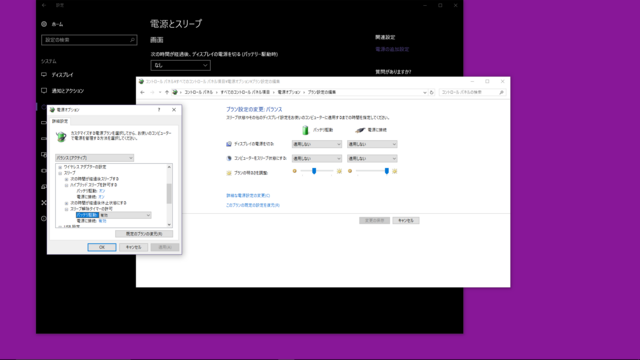This screenshot has height=360, width=640.
Task: Adjust the plugged-in brightness slider
Action: [387, 171]
